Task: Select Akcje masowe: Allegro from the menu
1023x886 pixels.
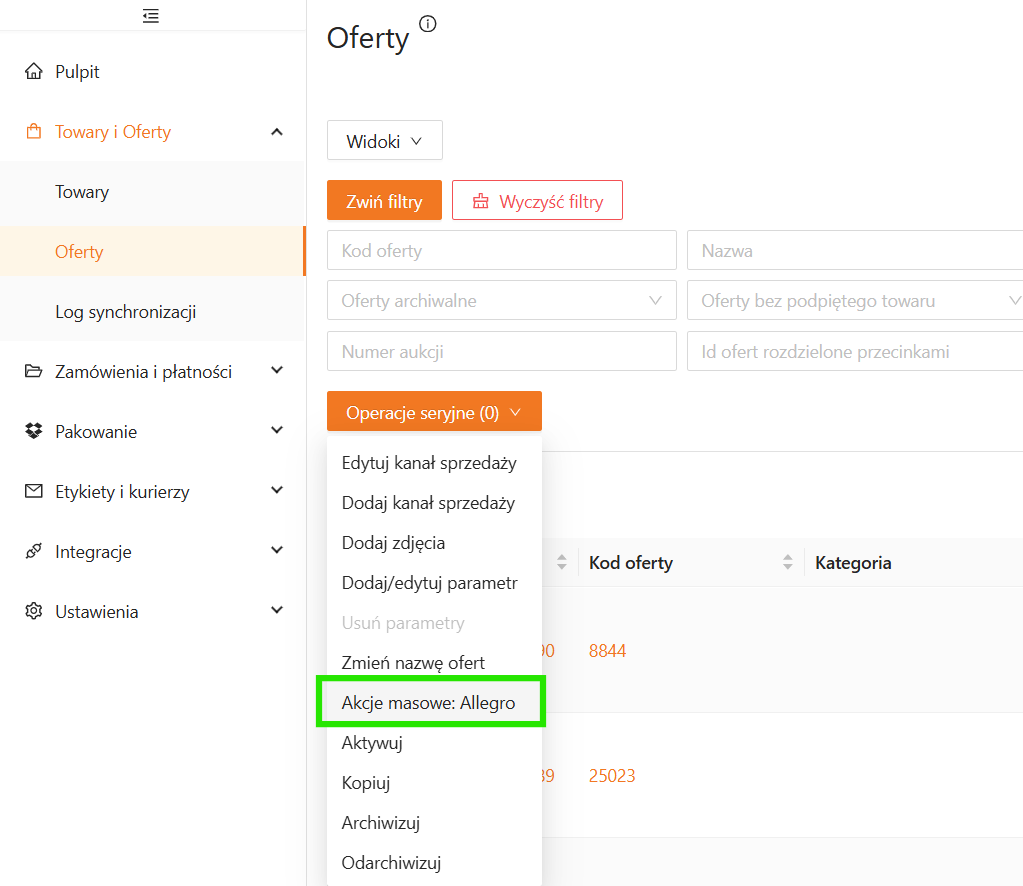Action: 429,703
